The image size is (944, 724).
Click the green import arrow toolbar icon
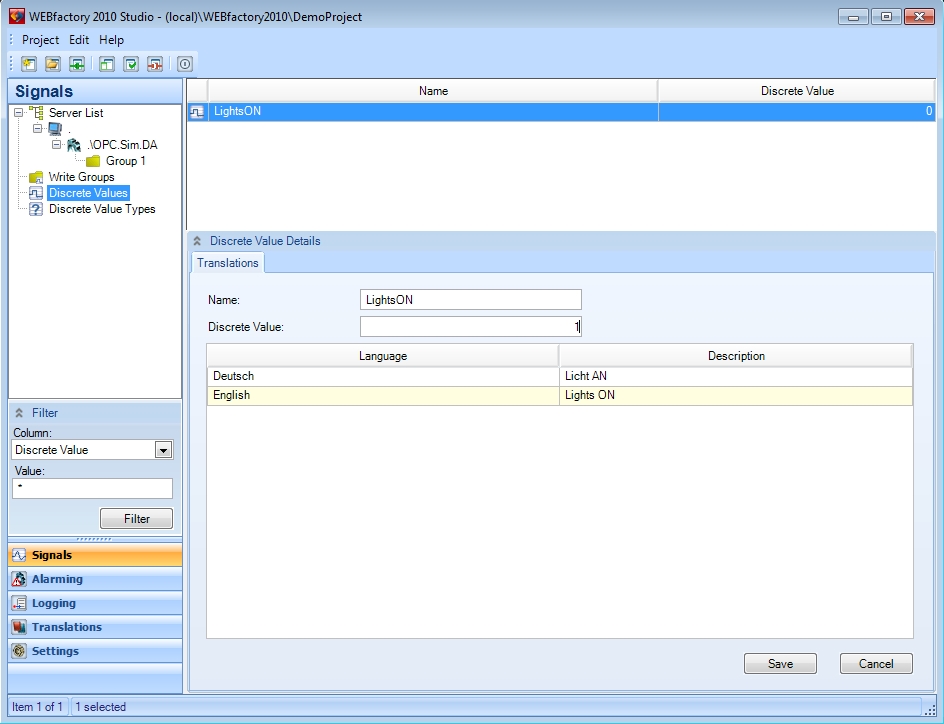point(77,64)
